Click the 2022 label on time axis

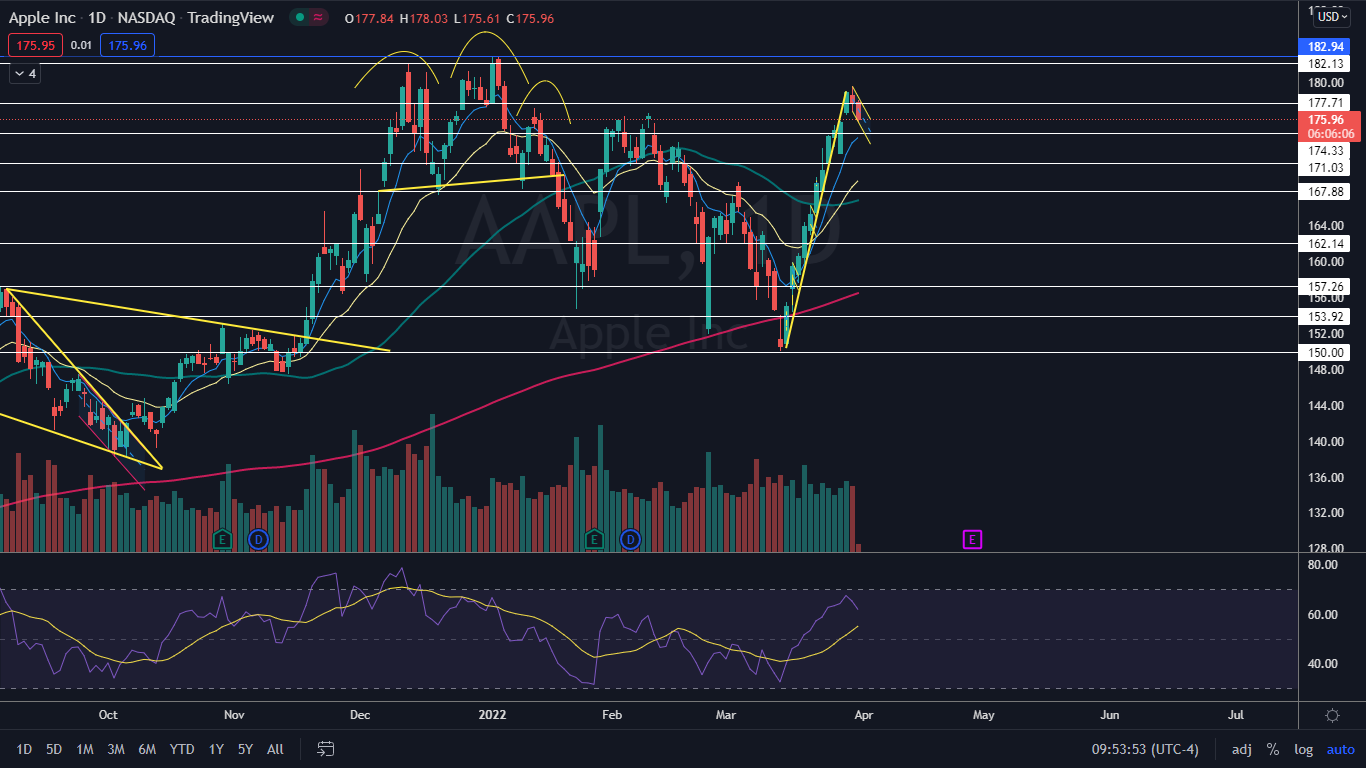pyautogui.click(x=491, y=715)
